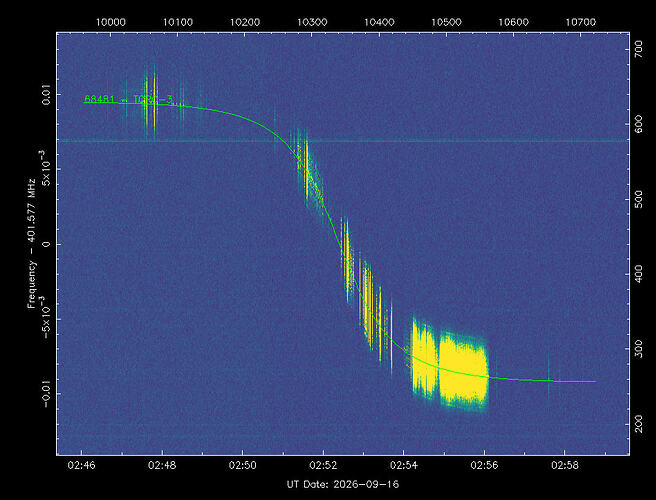The height and width of the screenshot is (500, 656).
Task: Click the top axis value 10400
Action: coord(379,22)
